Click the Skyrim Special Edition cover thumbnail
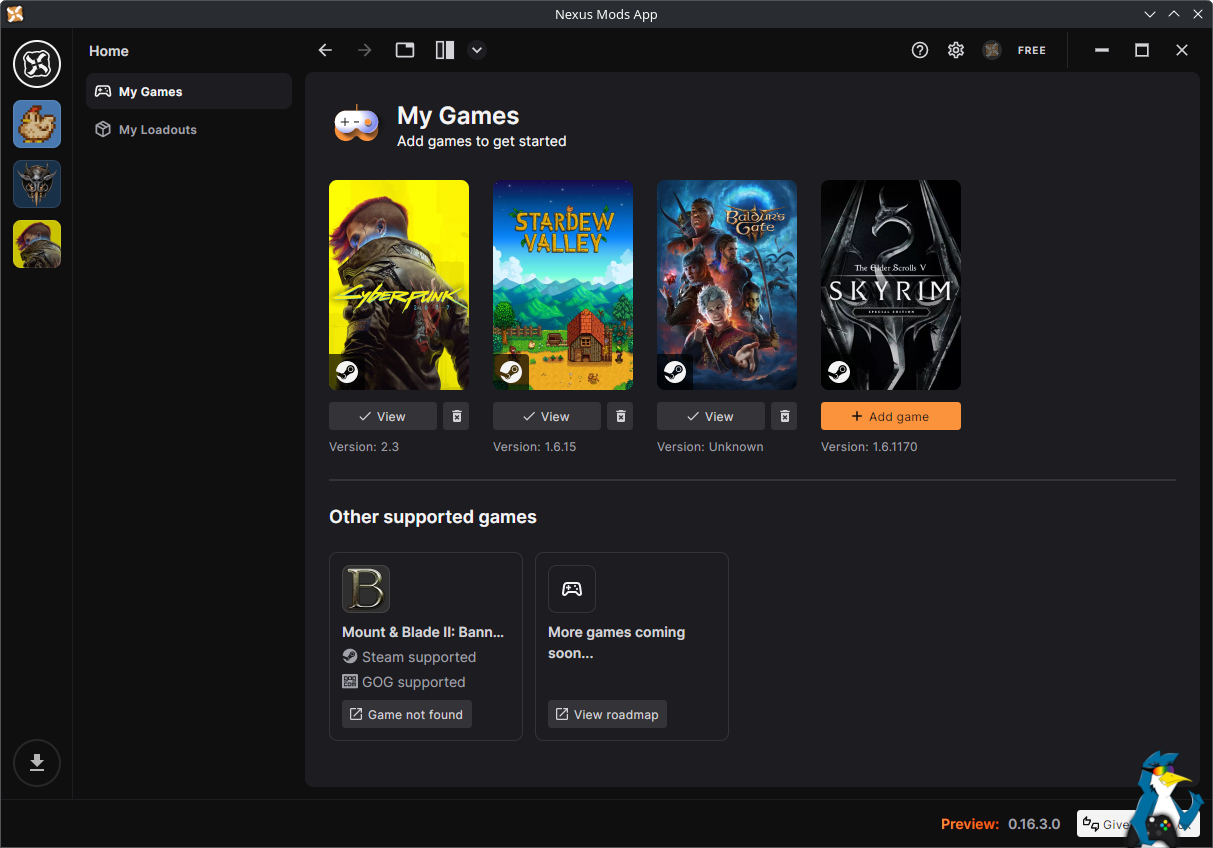This screenshot has height=848, width=1213. tap(891, 285)
